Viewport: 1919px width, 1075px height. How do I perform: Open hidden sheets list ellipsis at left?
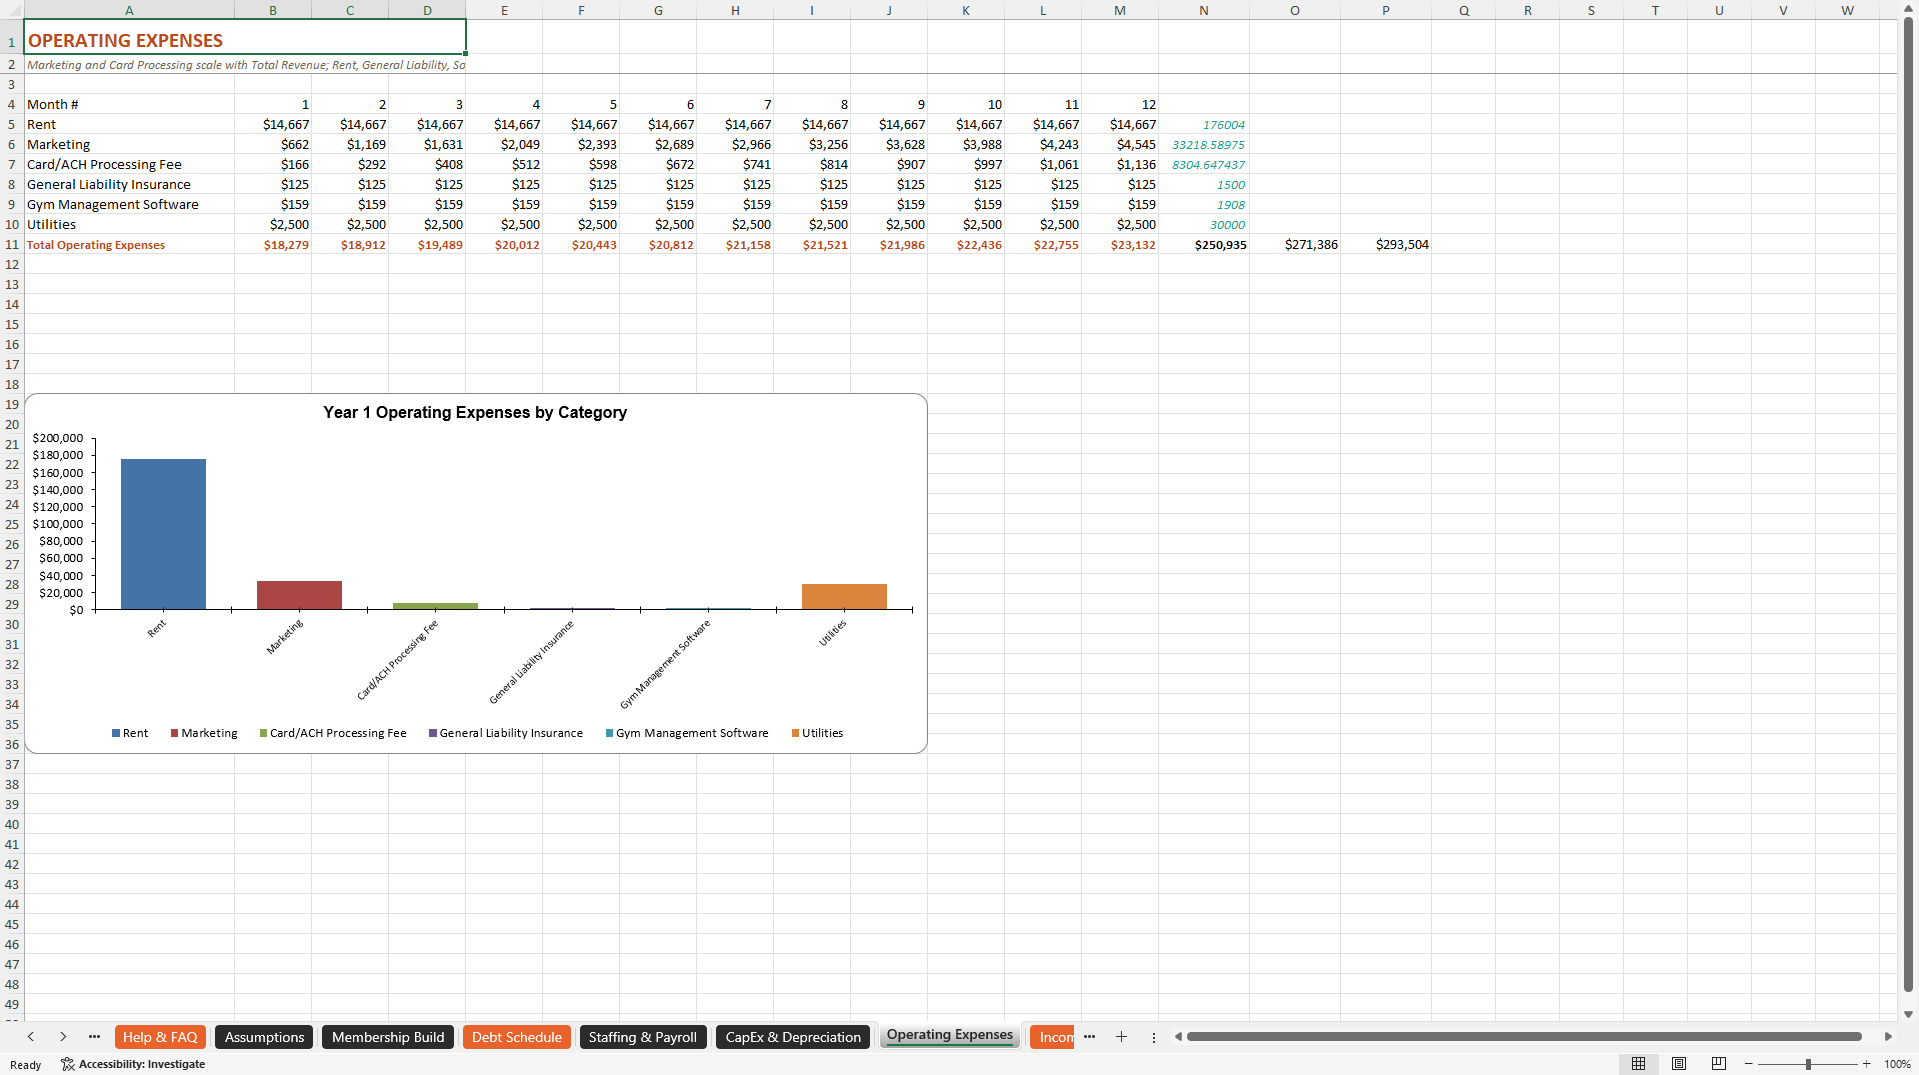pos(94,1037)
